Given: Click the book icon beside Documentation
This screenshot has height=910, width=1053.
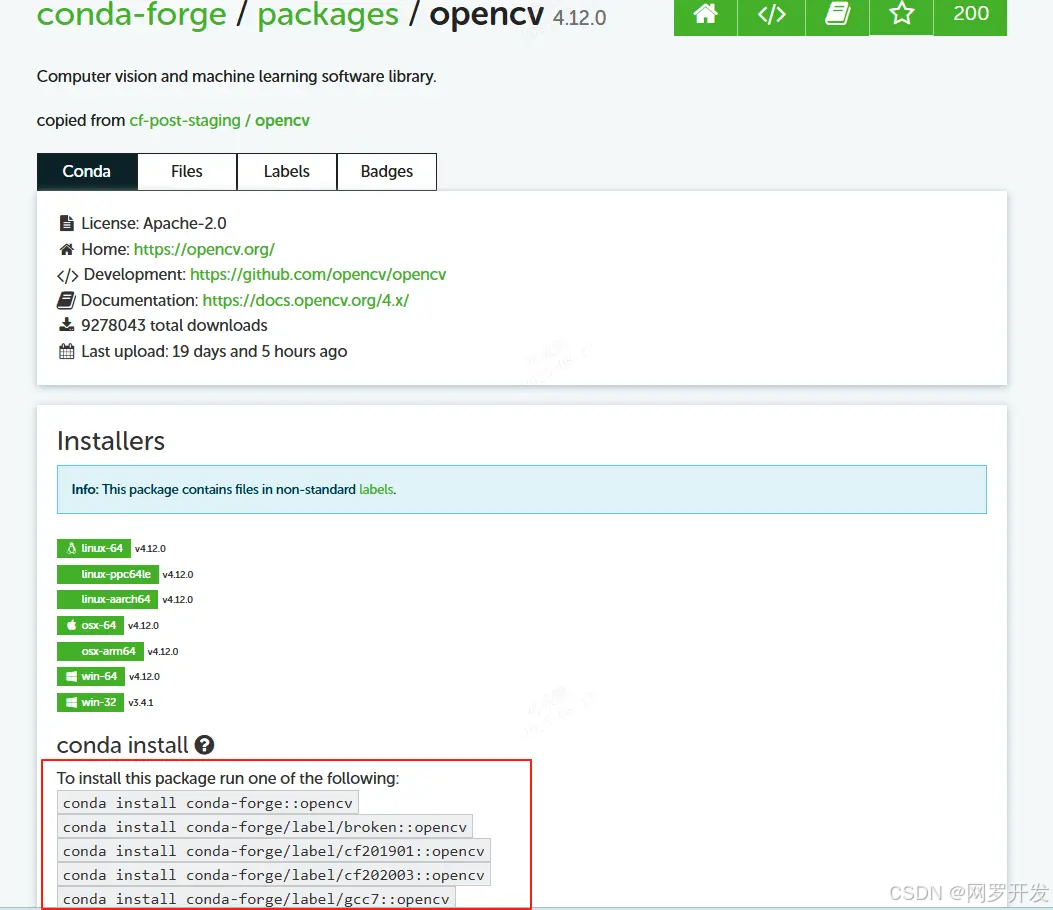Looking at the screenshot, I should point(66,300).
